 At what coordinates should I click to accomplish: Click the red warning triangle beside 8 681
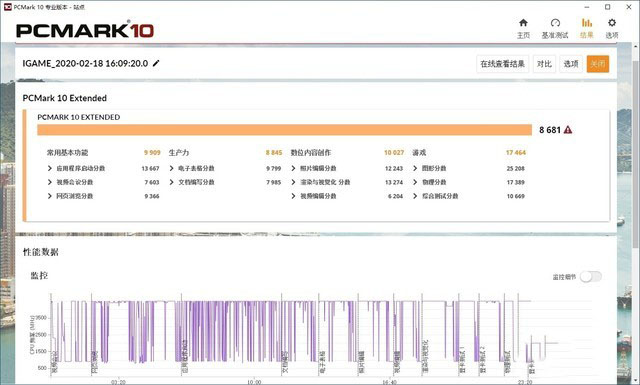(568, 130)
